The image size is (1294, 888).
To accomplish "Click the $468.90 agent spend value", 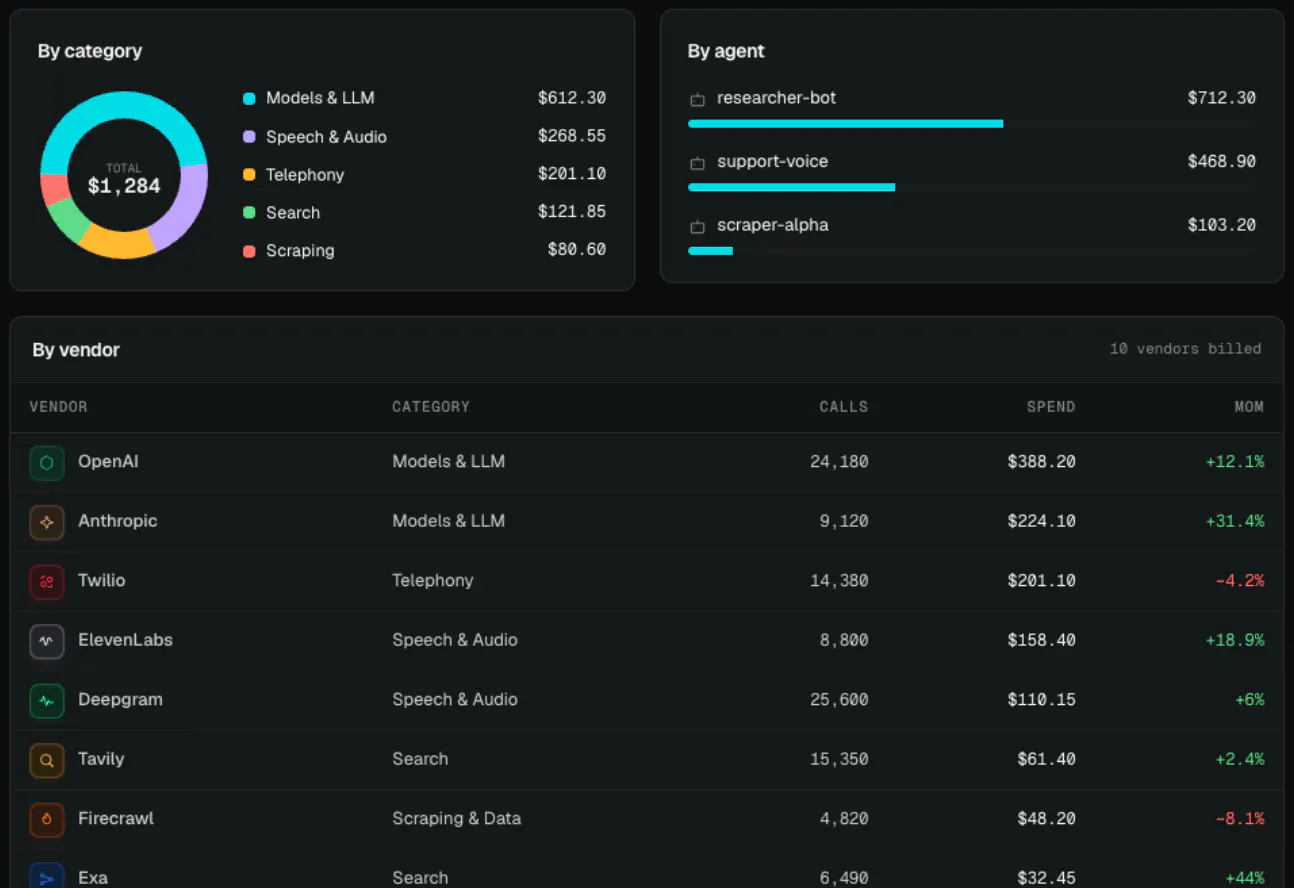I will pos(1222,161).
